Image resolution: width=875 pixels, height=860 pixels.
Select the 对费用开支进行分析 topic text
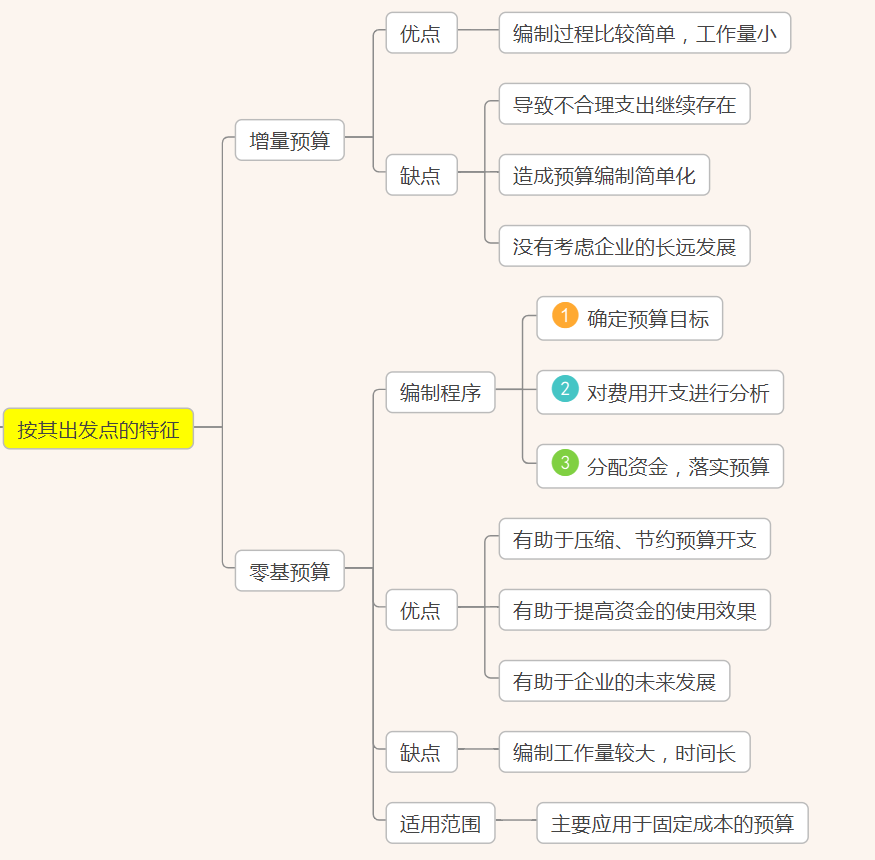point(678,393)
